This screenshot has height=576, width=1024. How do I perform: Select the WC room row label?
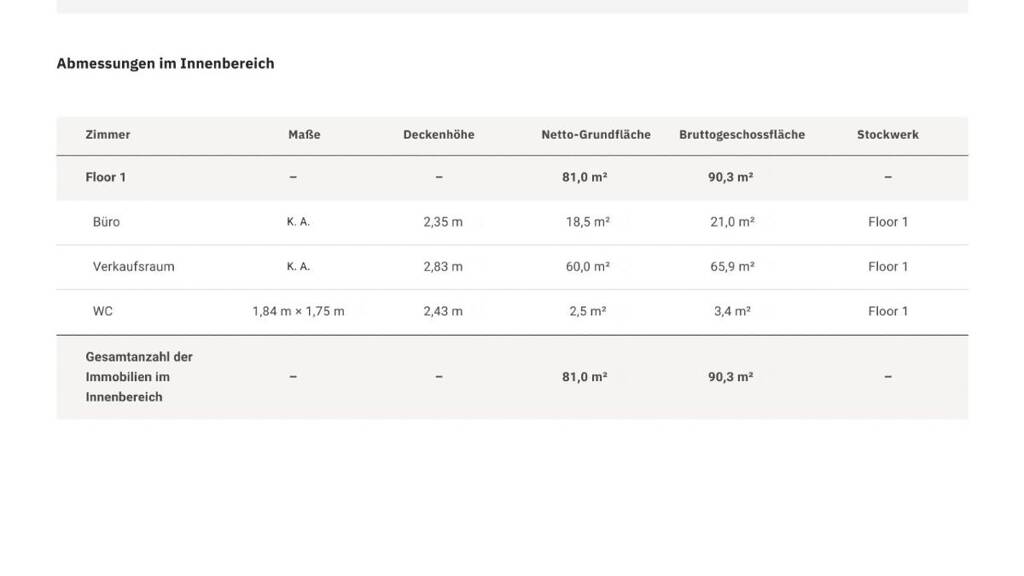click(x=103, y=311)
